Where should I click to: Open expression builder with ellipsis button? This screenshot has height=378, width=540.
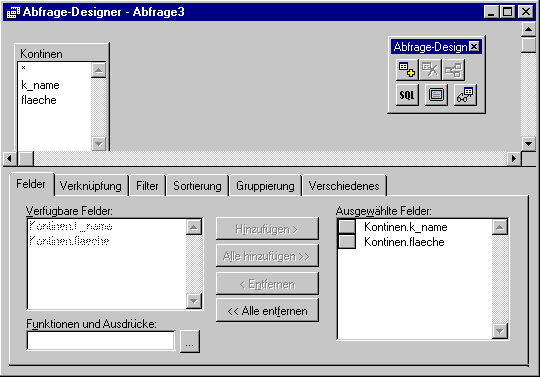[189, 342]
